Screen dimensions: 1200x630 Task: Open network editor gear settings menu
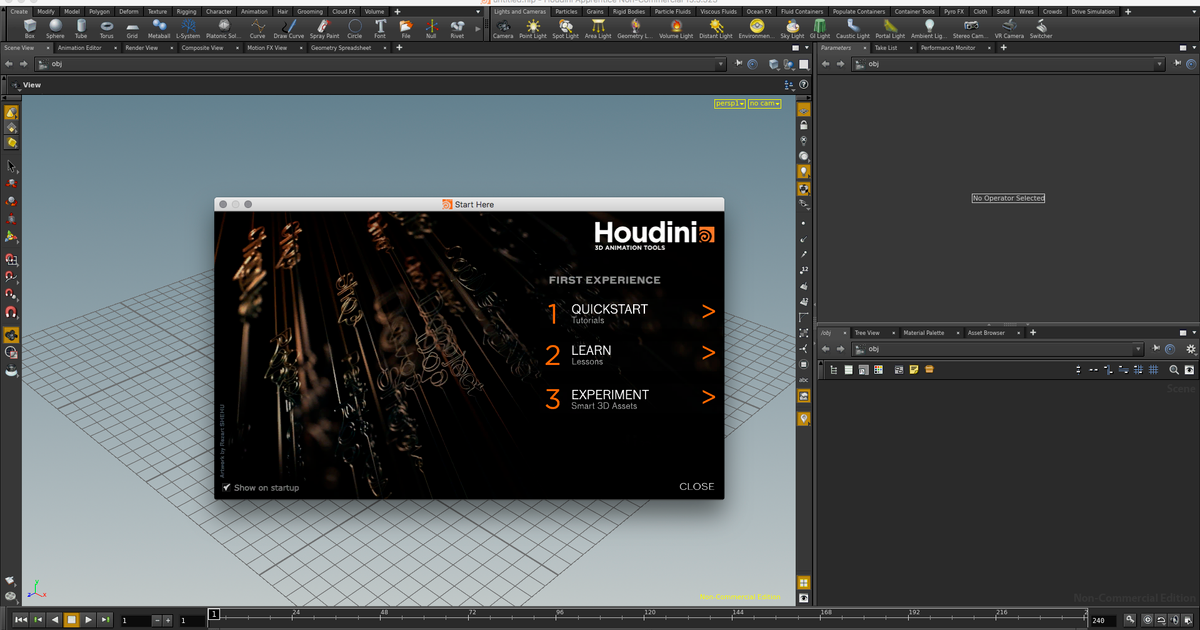pyautogui.click(x=1190, y=349)
